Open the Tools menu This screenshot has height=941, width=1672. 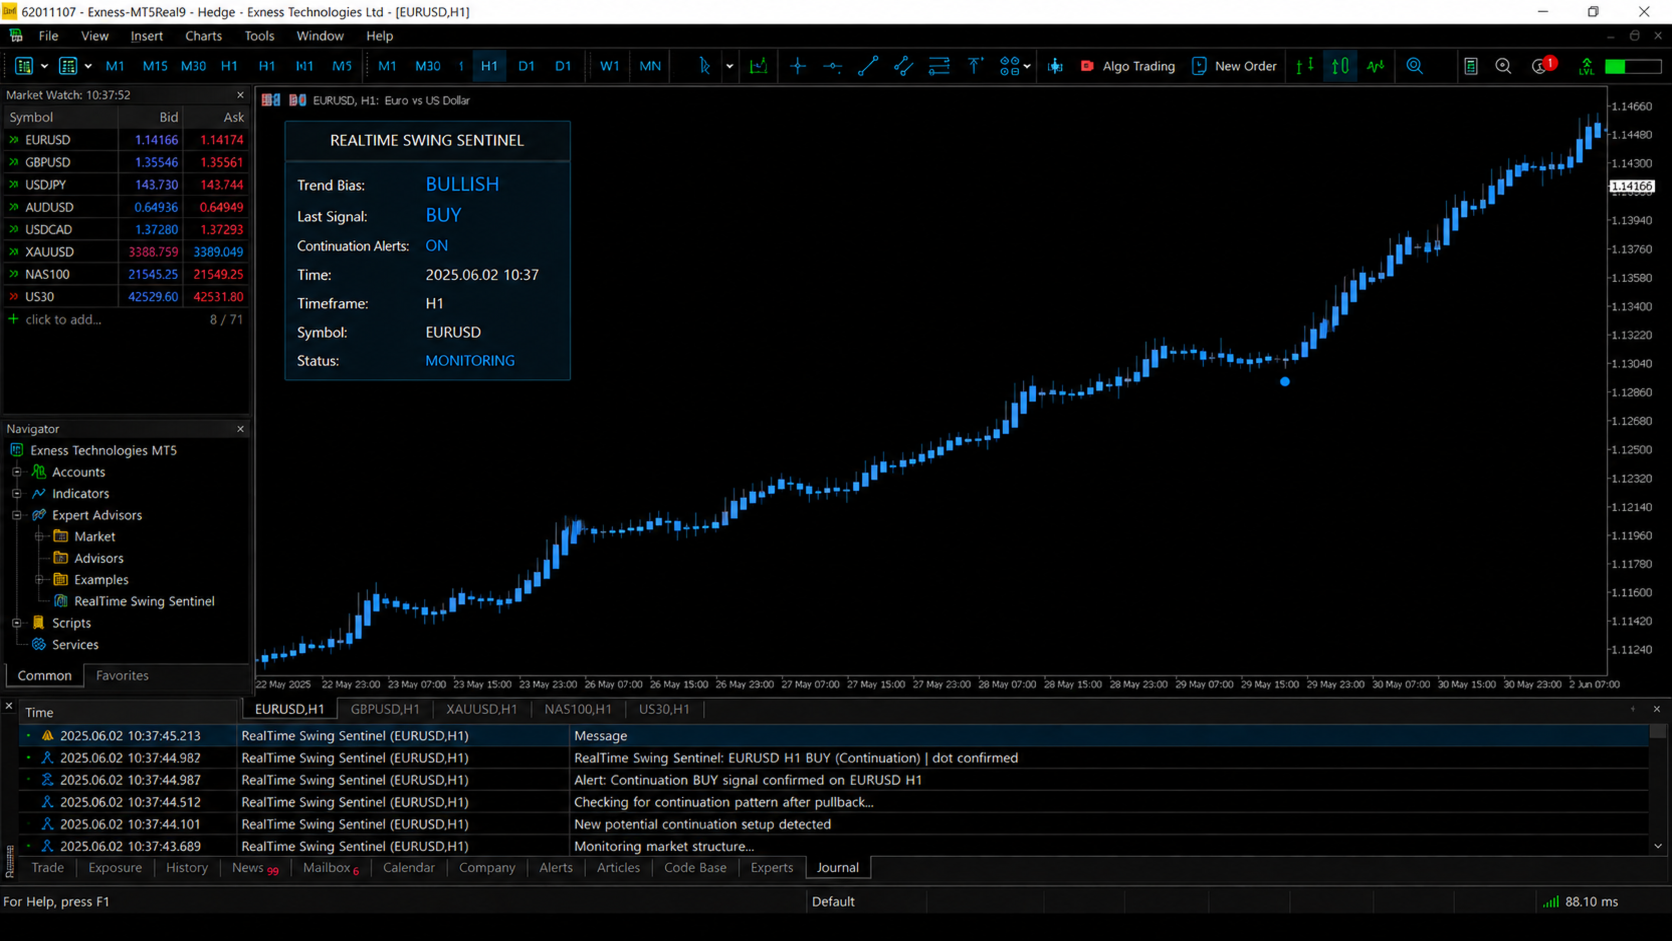coord(259,36)
